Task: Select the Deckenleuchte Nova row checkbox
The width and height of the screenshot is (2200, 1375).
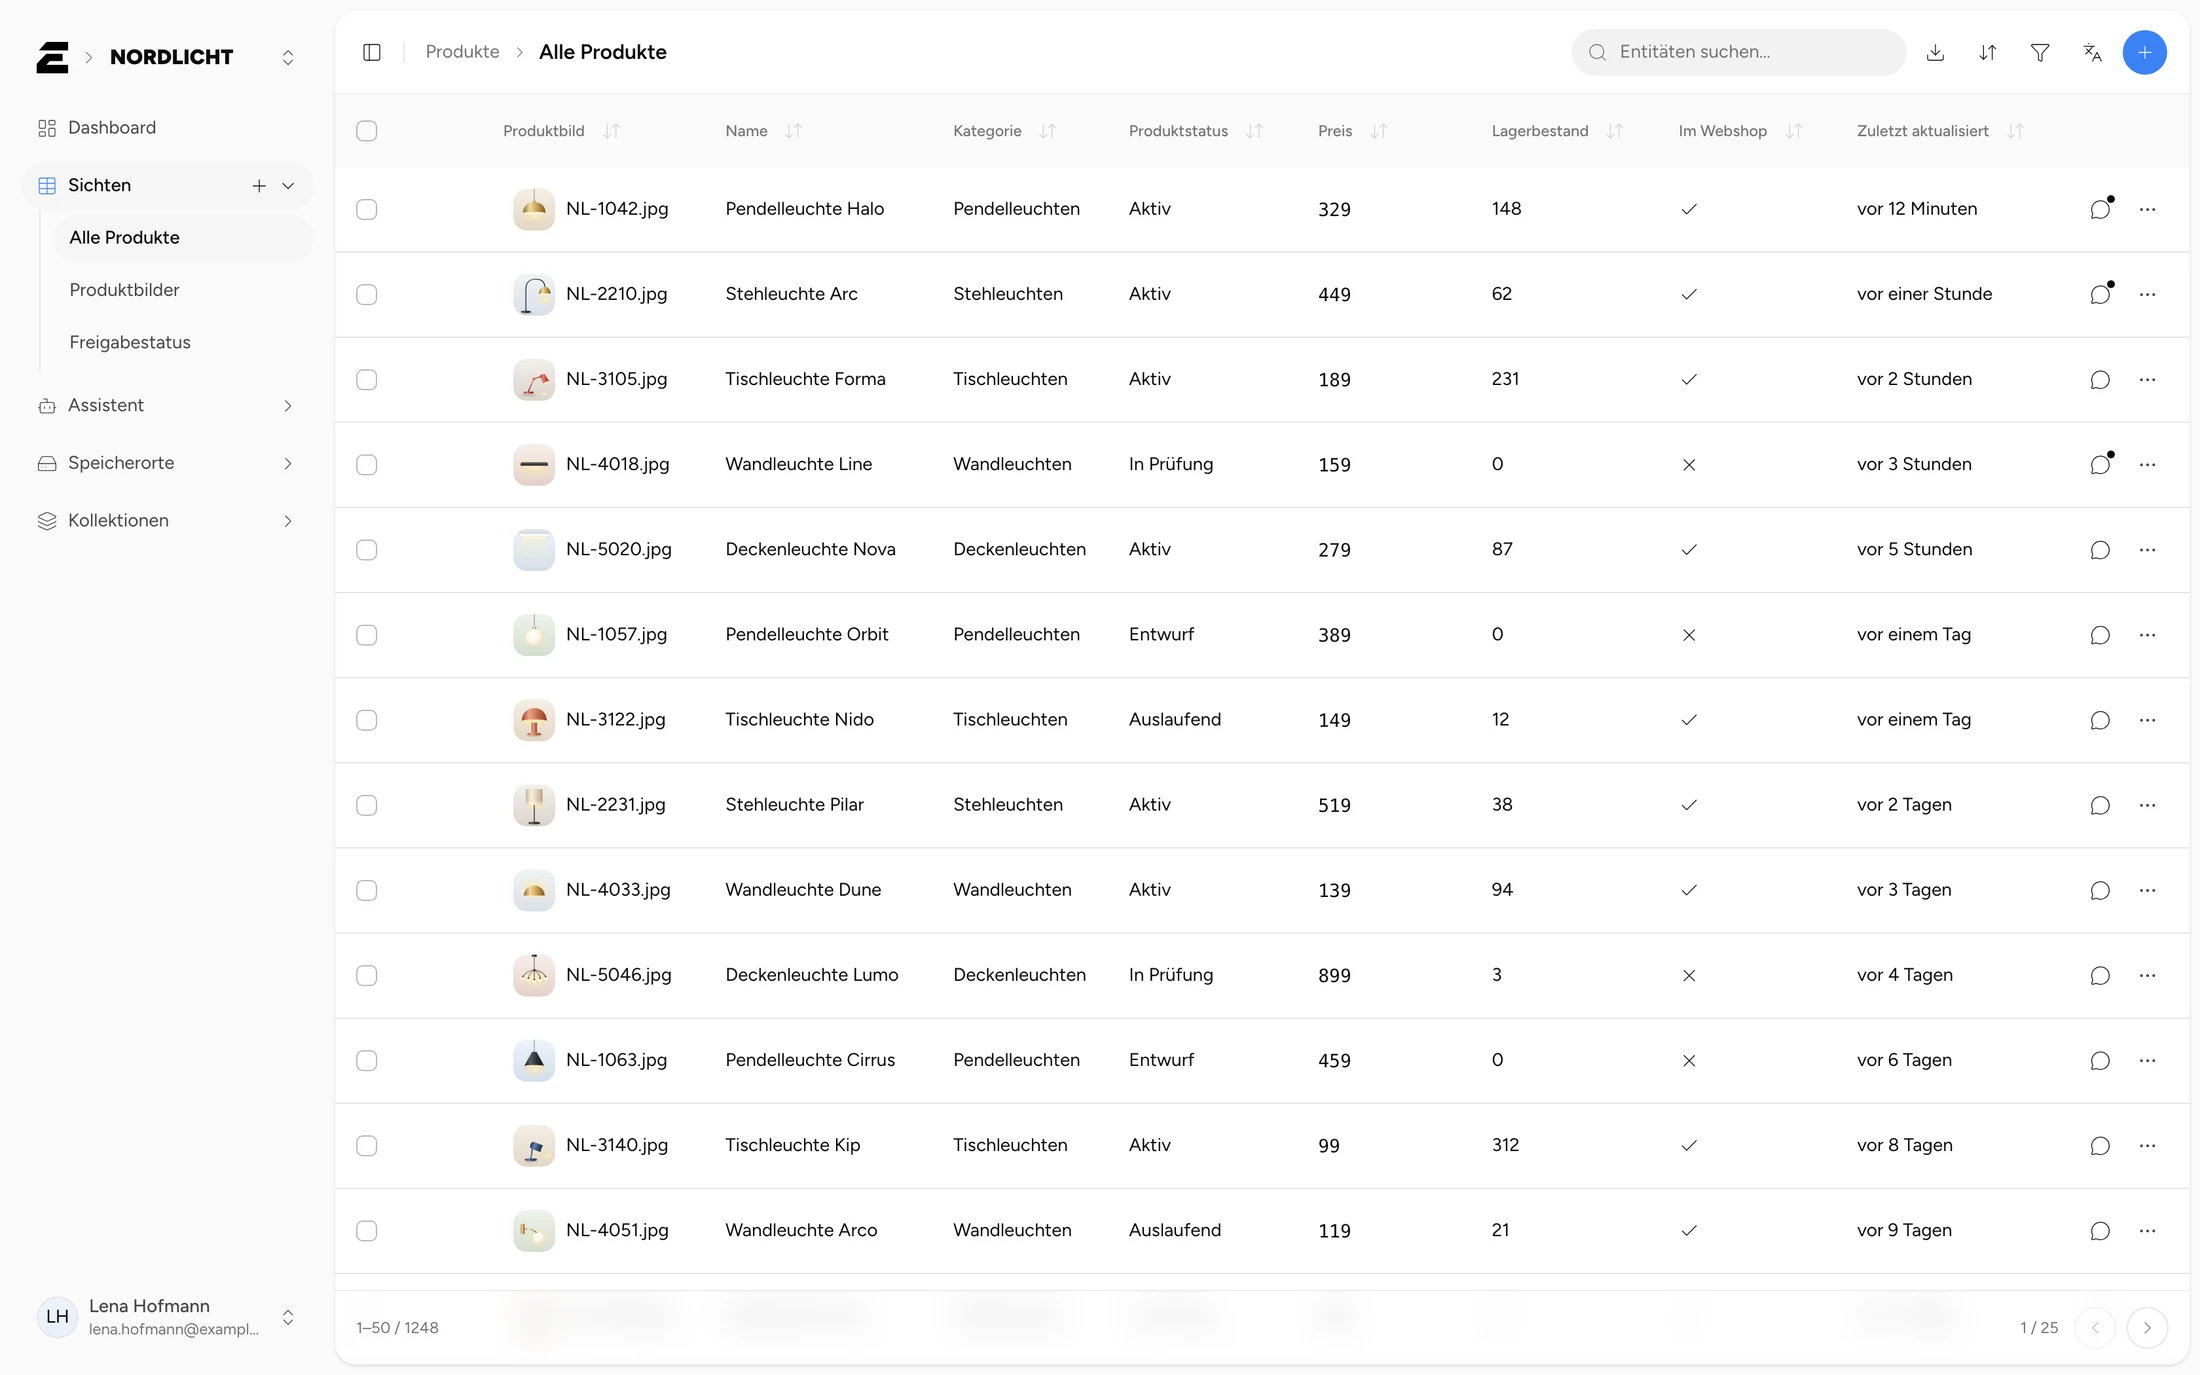Action: 367,550
